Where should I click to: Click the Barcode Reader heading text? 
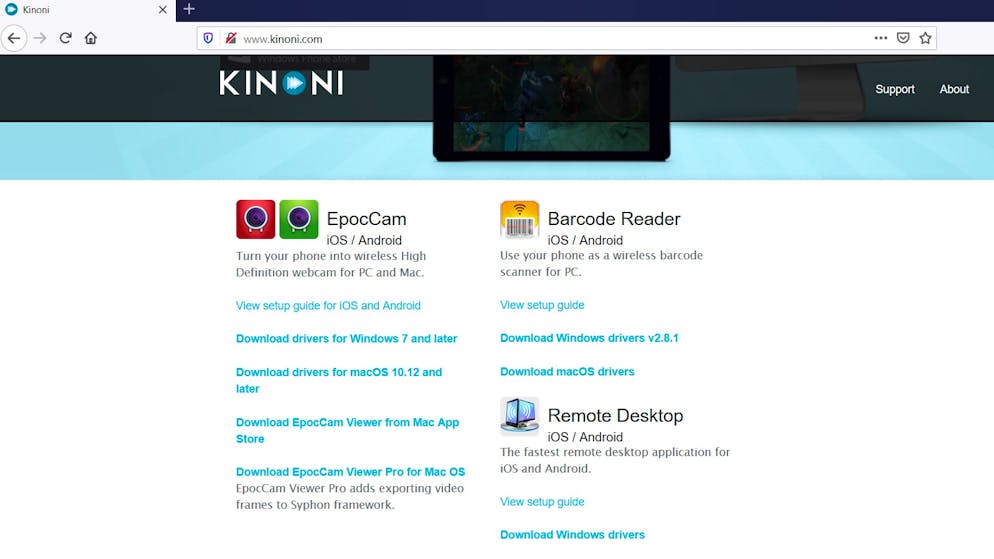coord(614,219)
